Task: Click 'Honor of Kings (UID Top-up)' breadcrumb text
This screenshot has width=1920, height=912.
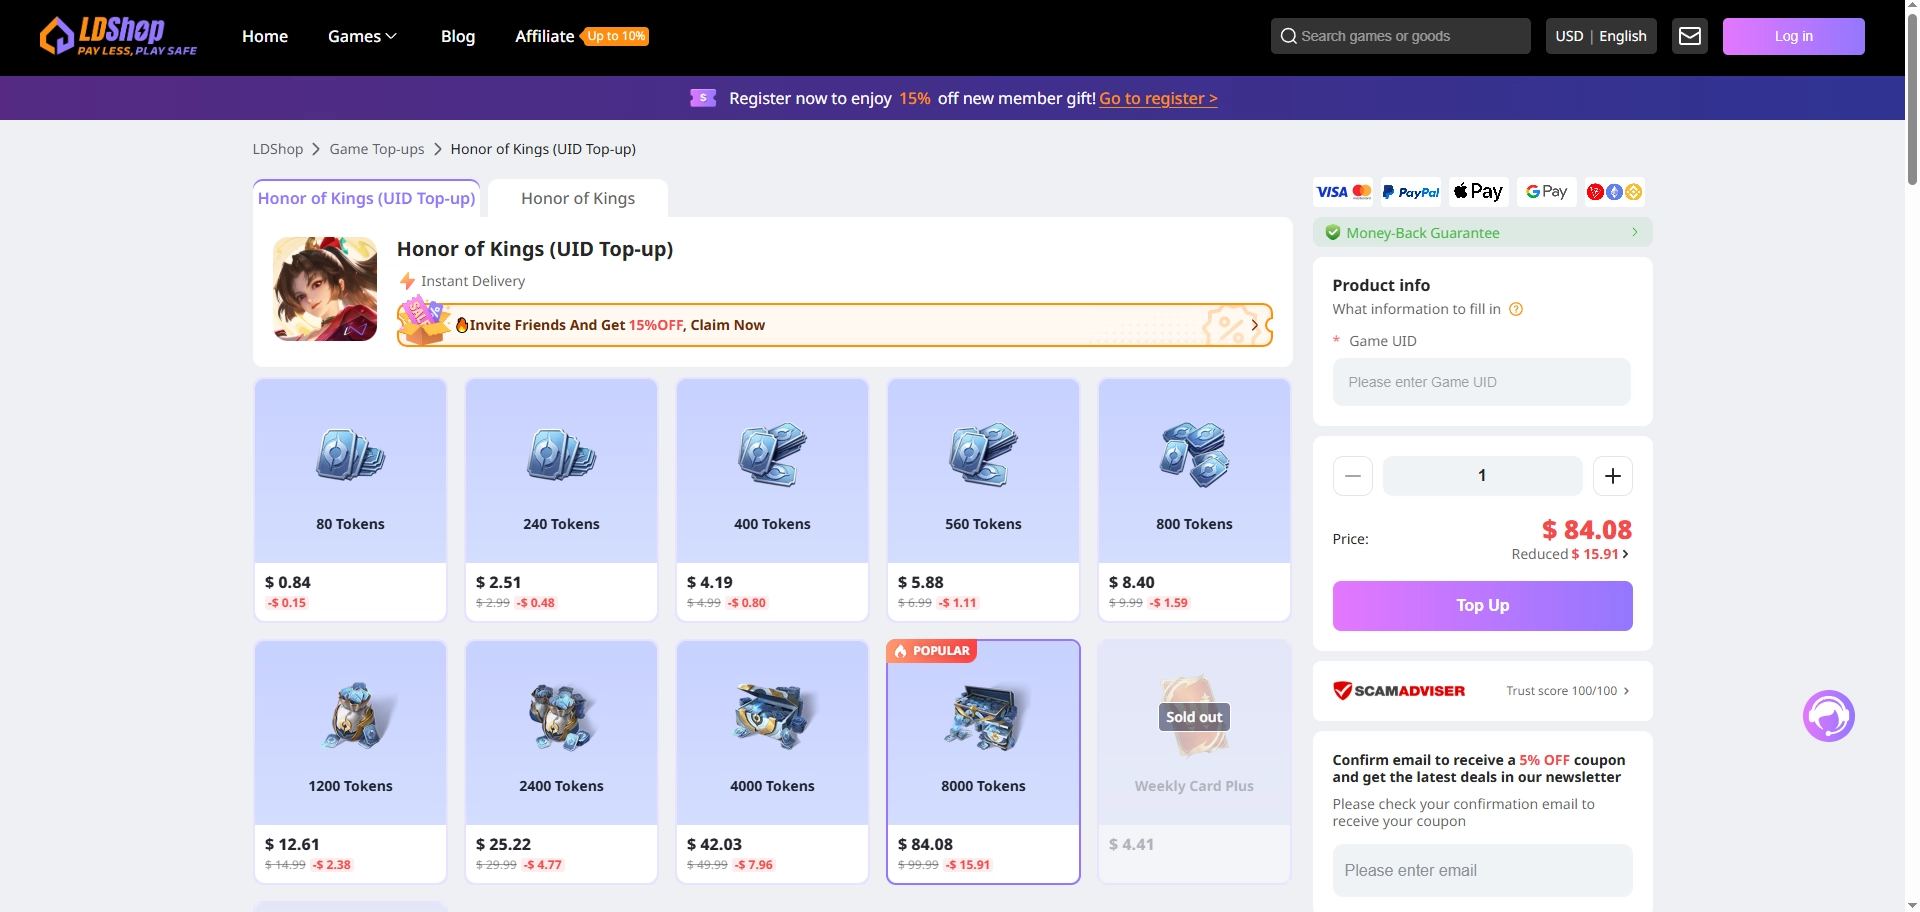Action: pyautogui.click(x=543, y=149)
